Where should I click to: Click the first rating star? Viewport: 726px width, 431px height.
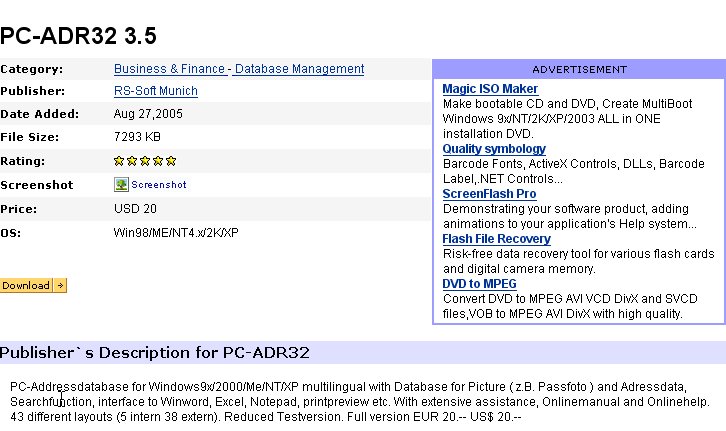click(x=119, y=160)
